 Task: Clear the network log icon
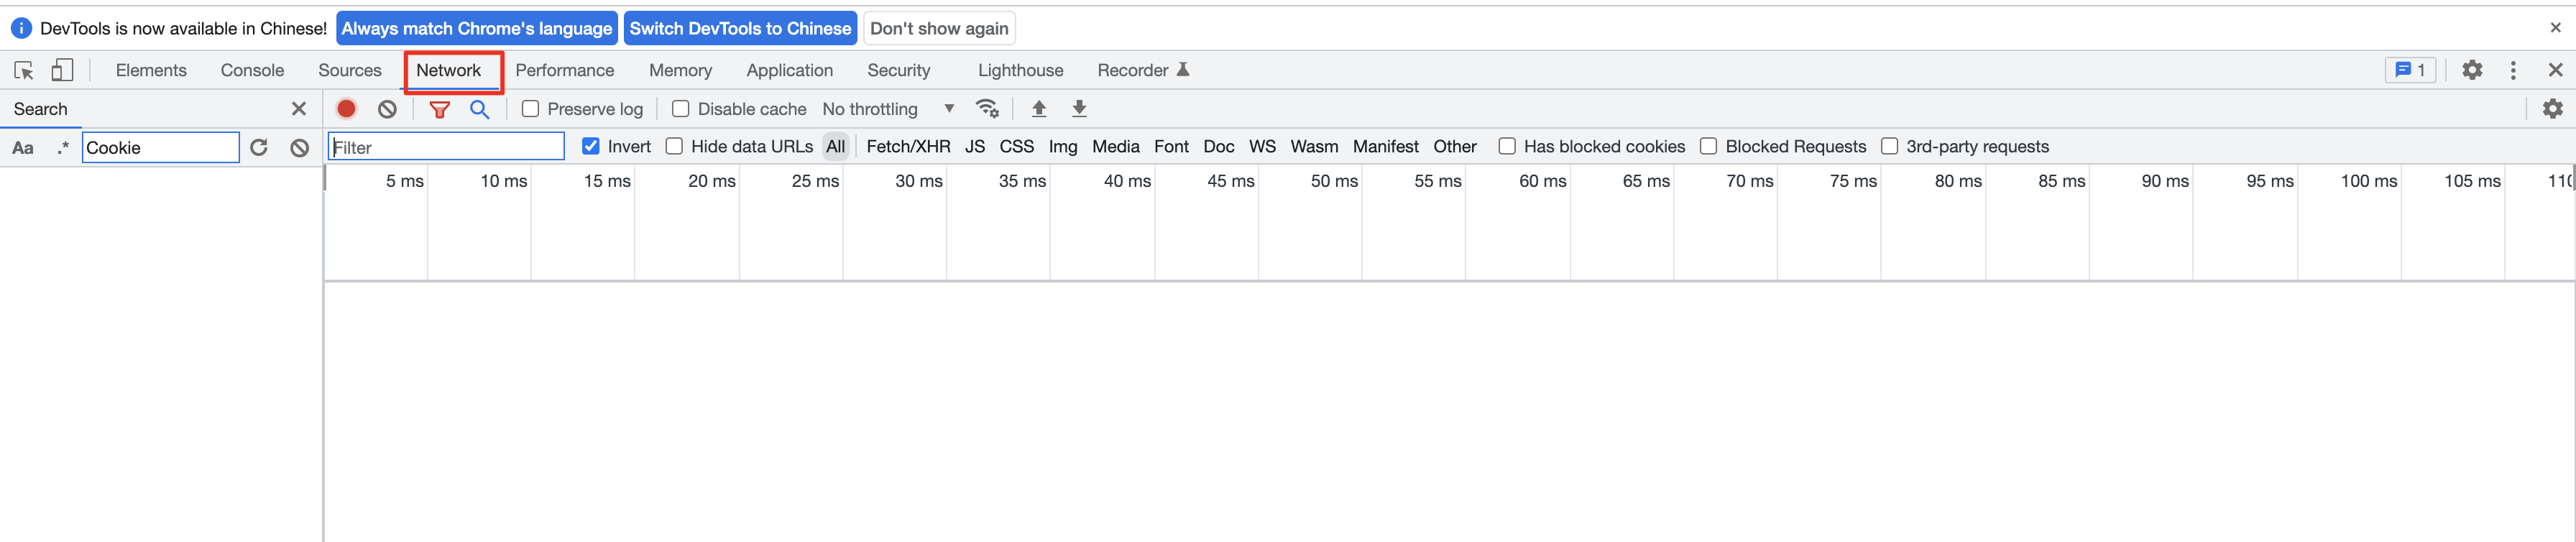[x=387, y=109]
